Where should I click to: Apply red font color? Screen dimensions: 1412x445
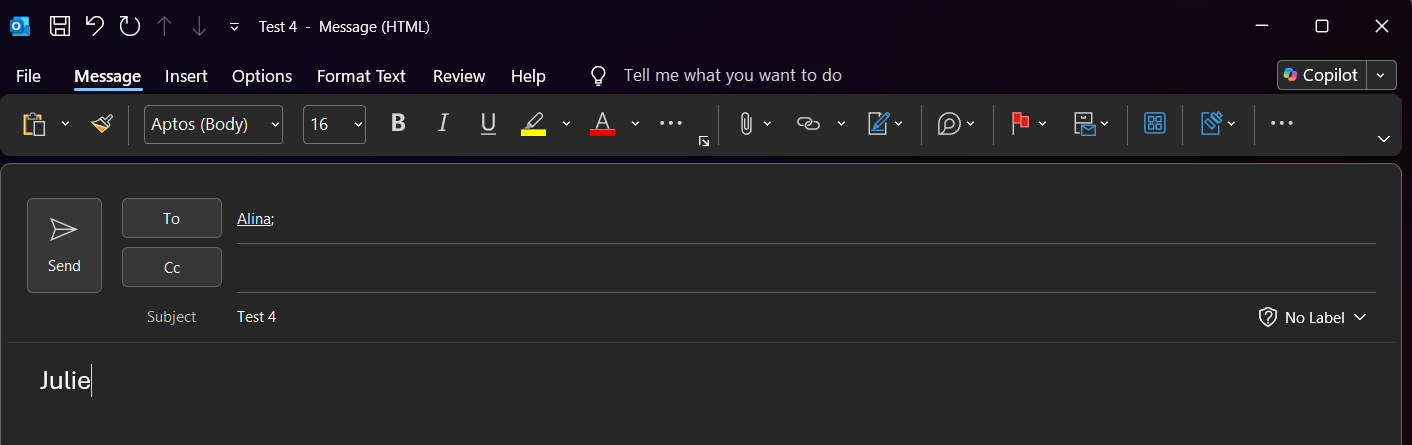pyautogui.click(x=602, y=124)
